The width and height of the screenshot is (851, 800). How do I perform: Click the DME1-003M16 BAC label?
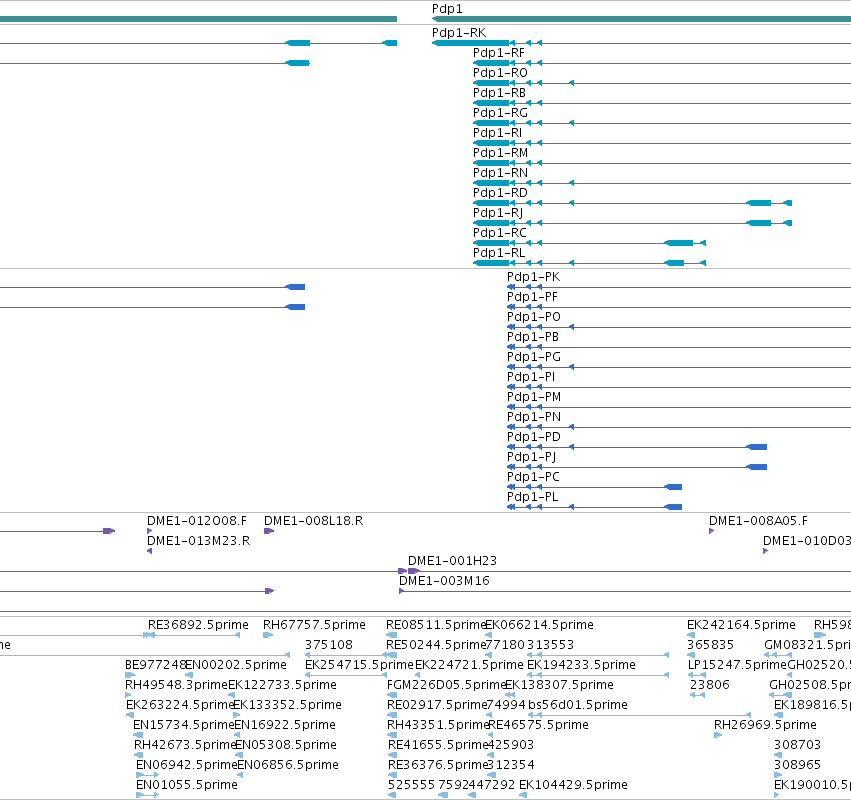[x=444, y=581]
